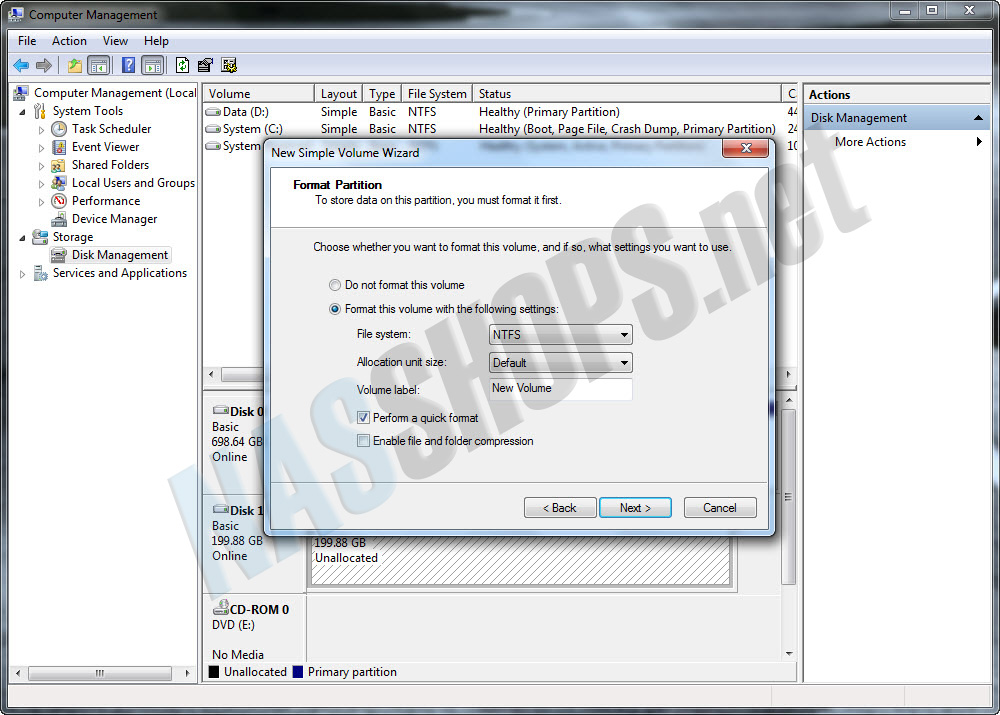This screenshot has width=1000, height=715.
Task: Sort by the Type column header
Action: [382, 94]
